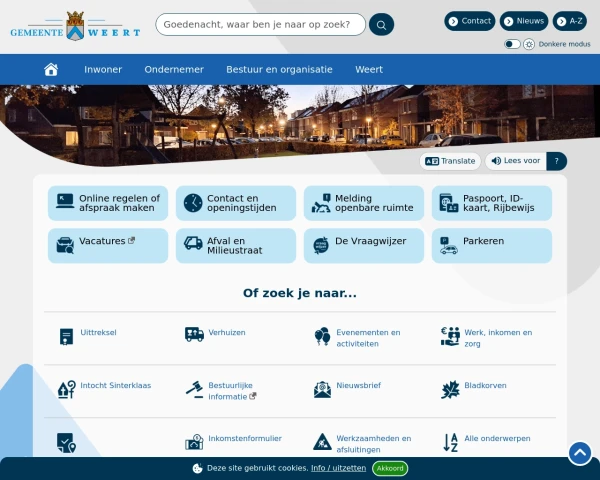The width and height of the screenshot is (600, 480).
Task: Click the question mark help icon
Action: tap(557, 161)
